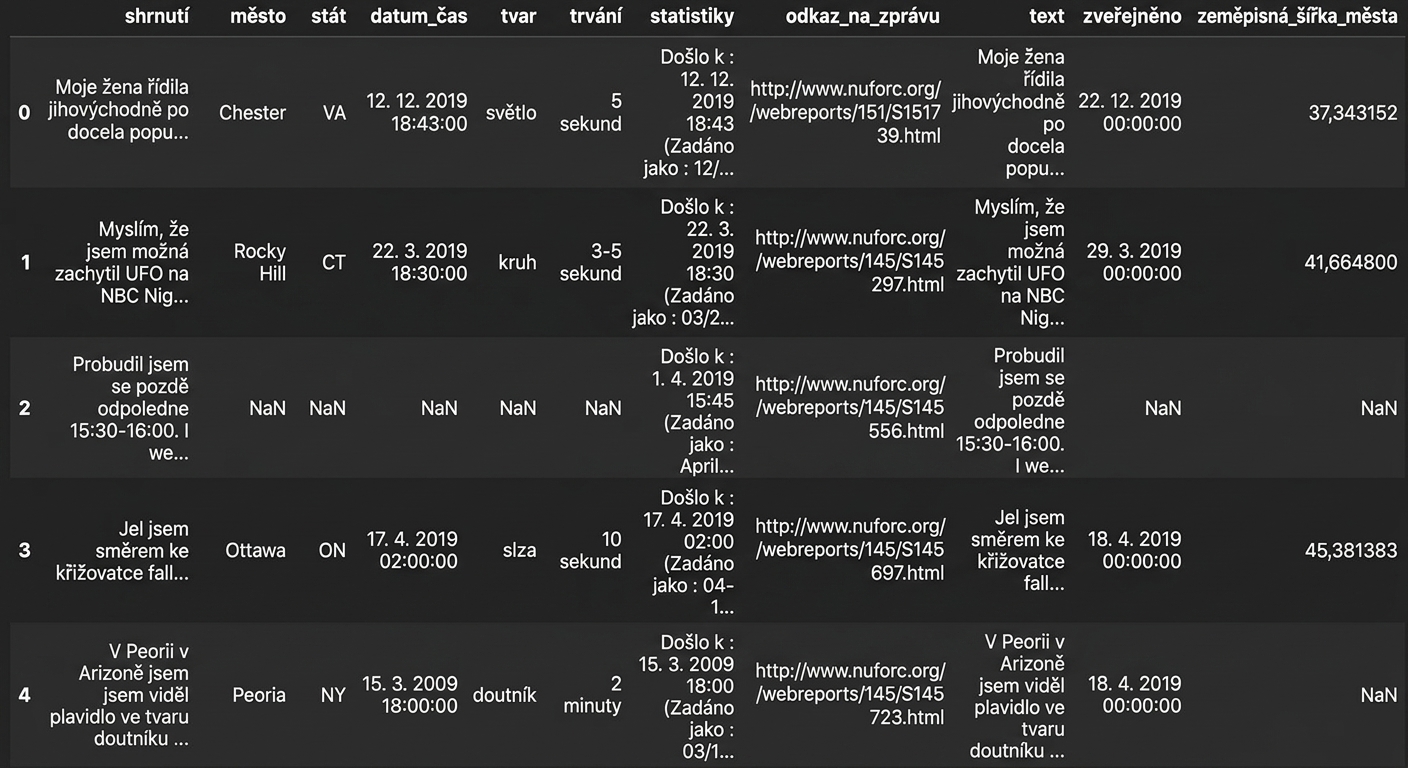Click the statistiky column header

click(691, 16)
